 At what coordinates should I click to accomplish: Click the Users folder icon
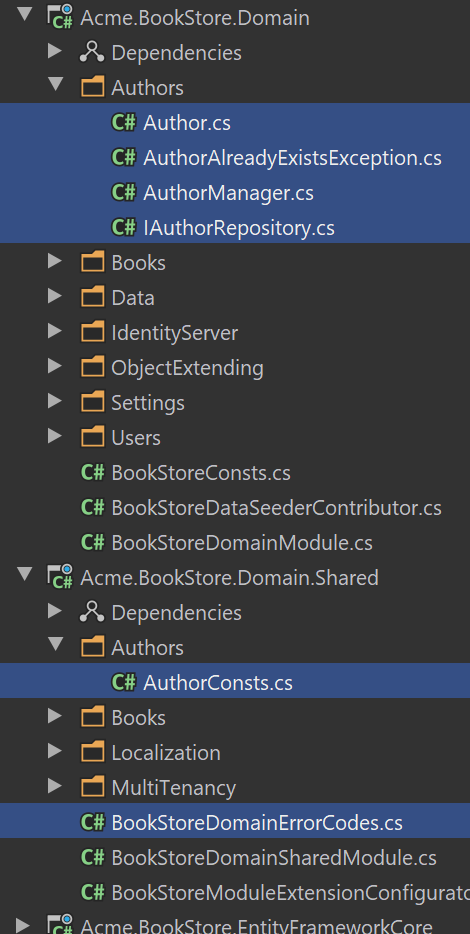point(92,437)
